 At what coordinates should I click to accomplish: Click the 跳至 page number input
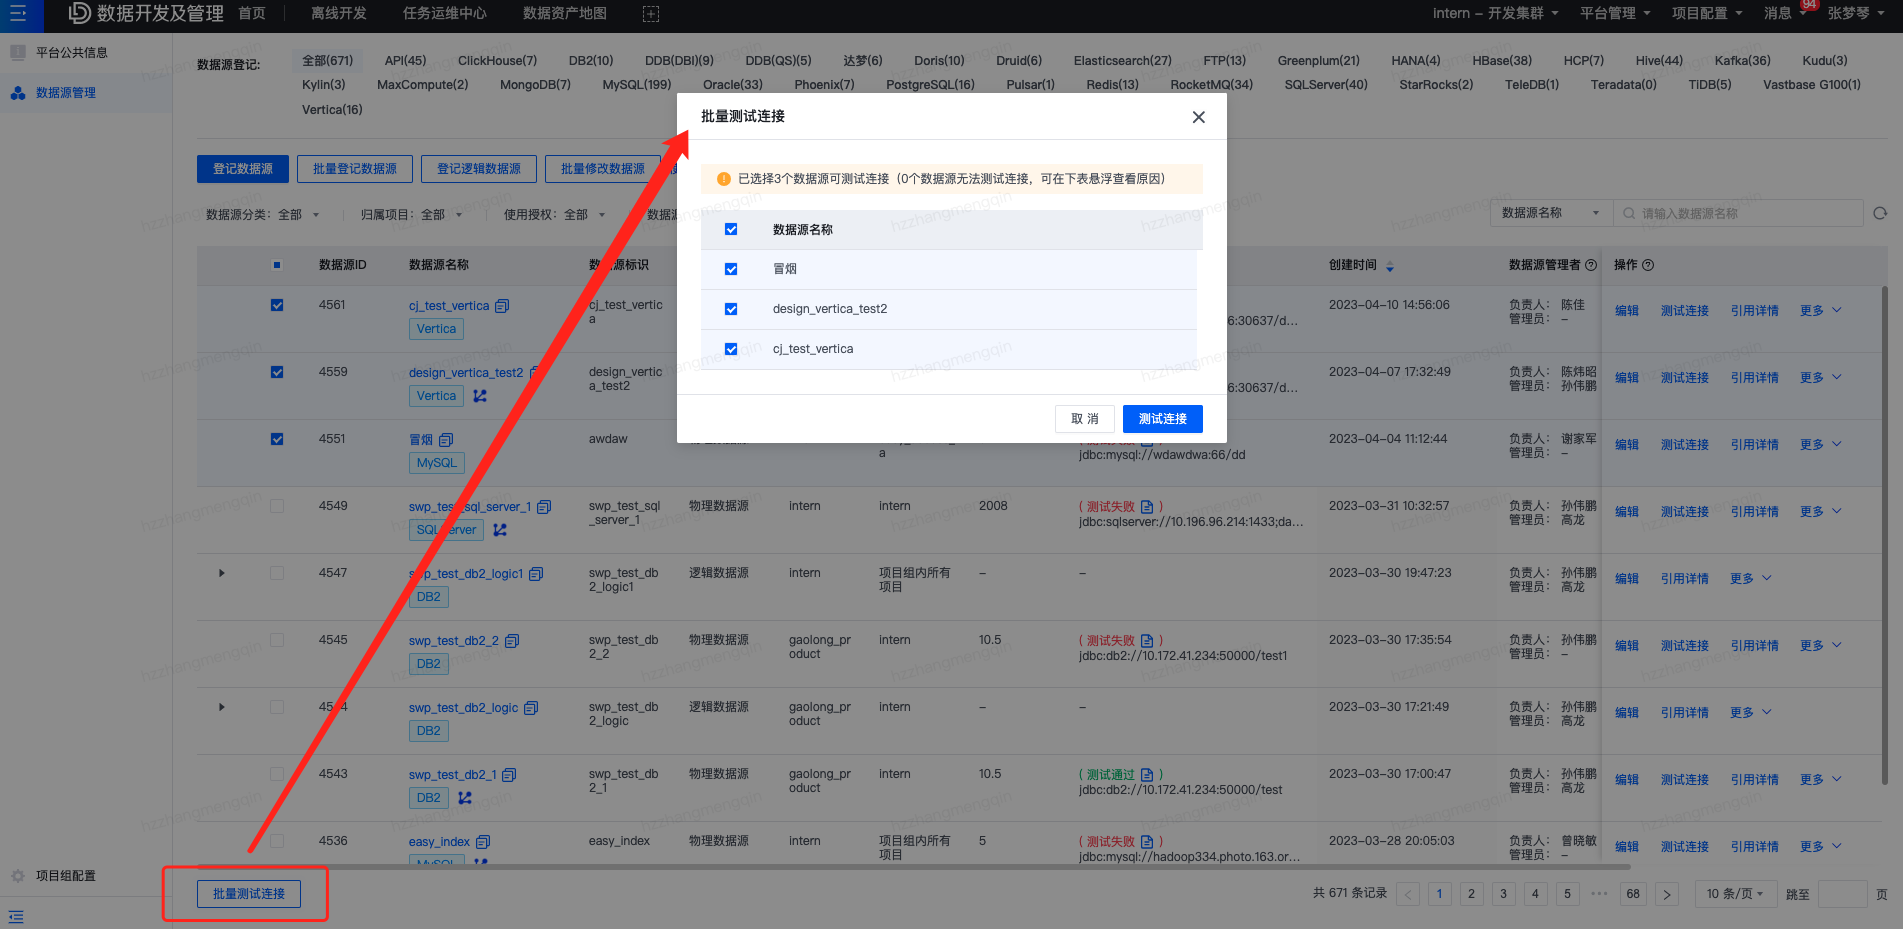click(x=1843, y=894)
